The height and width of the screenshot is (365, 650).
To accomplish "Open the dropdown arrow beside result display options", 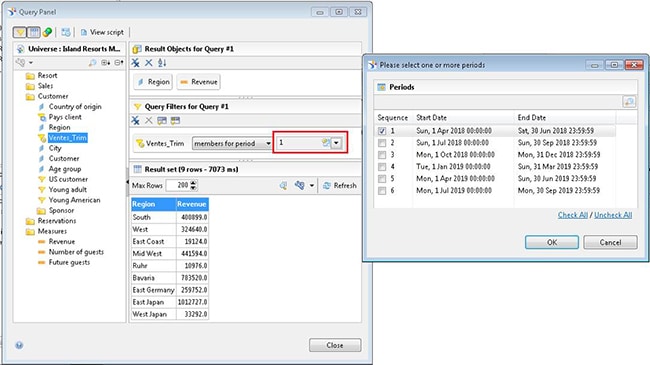I will coord(311,185).
